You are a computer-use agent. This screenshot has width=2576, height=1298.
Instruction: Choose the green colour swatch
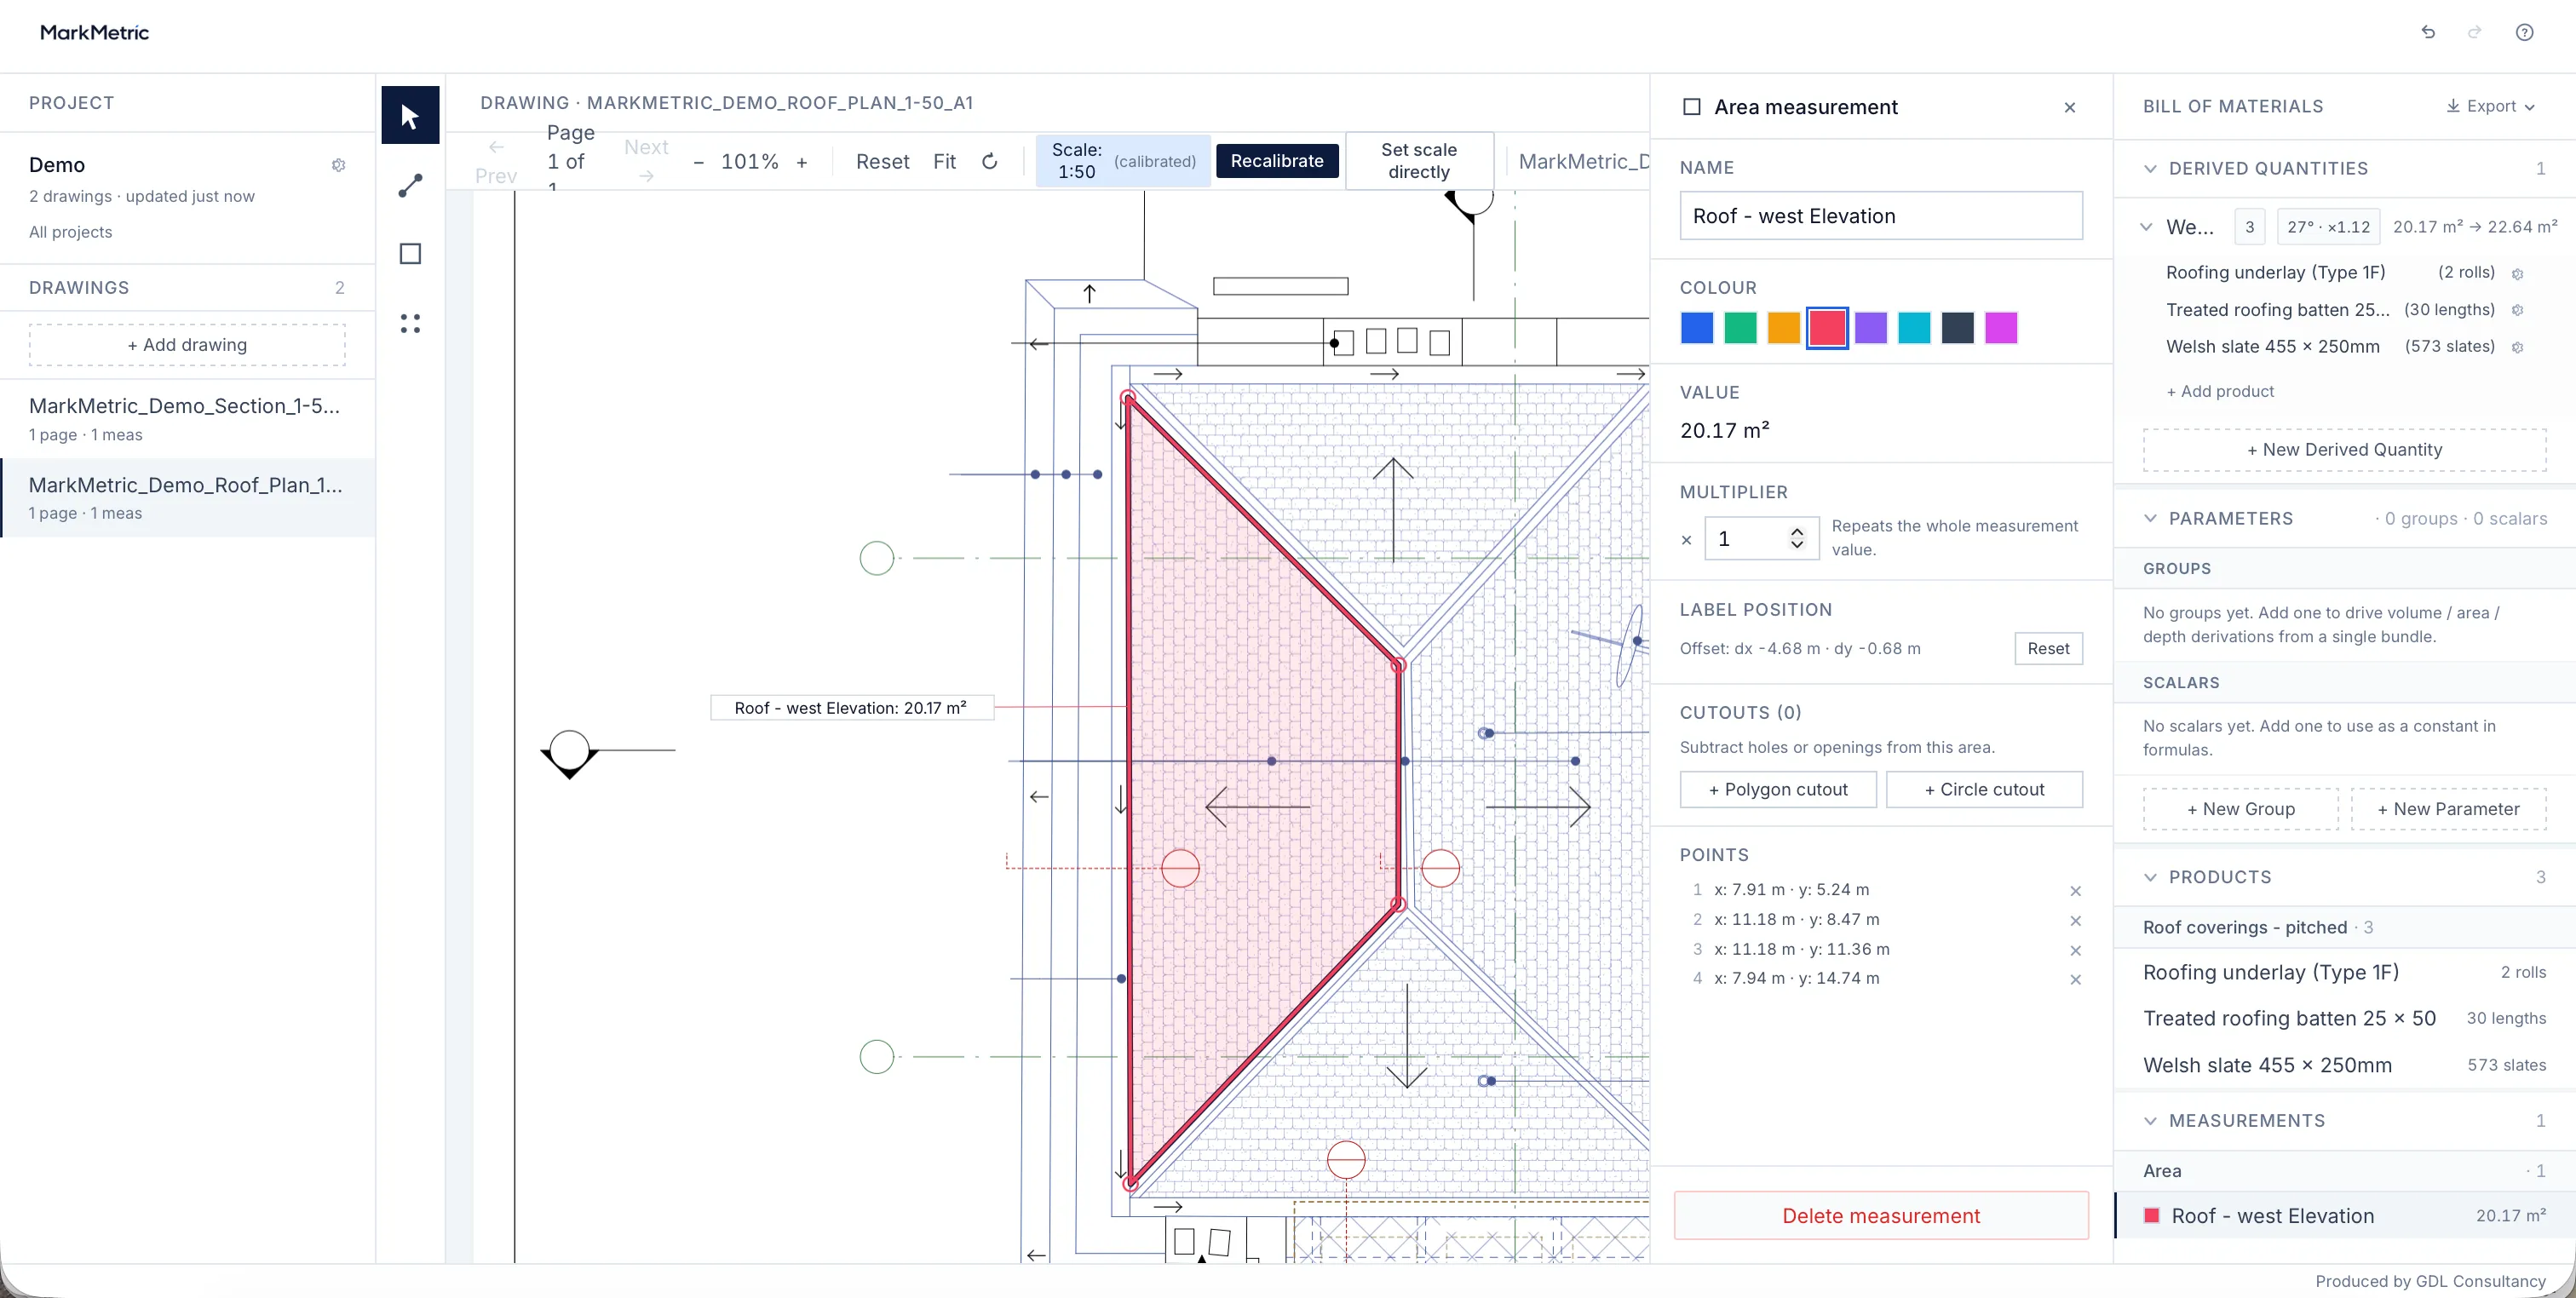1740,328
